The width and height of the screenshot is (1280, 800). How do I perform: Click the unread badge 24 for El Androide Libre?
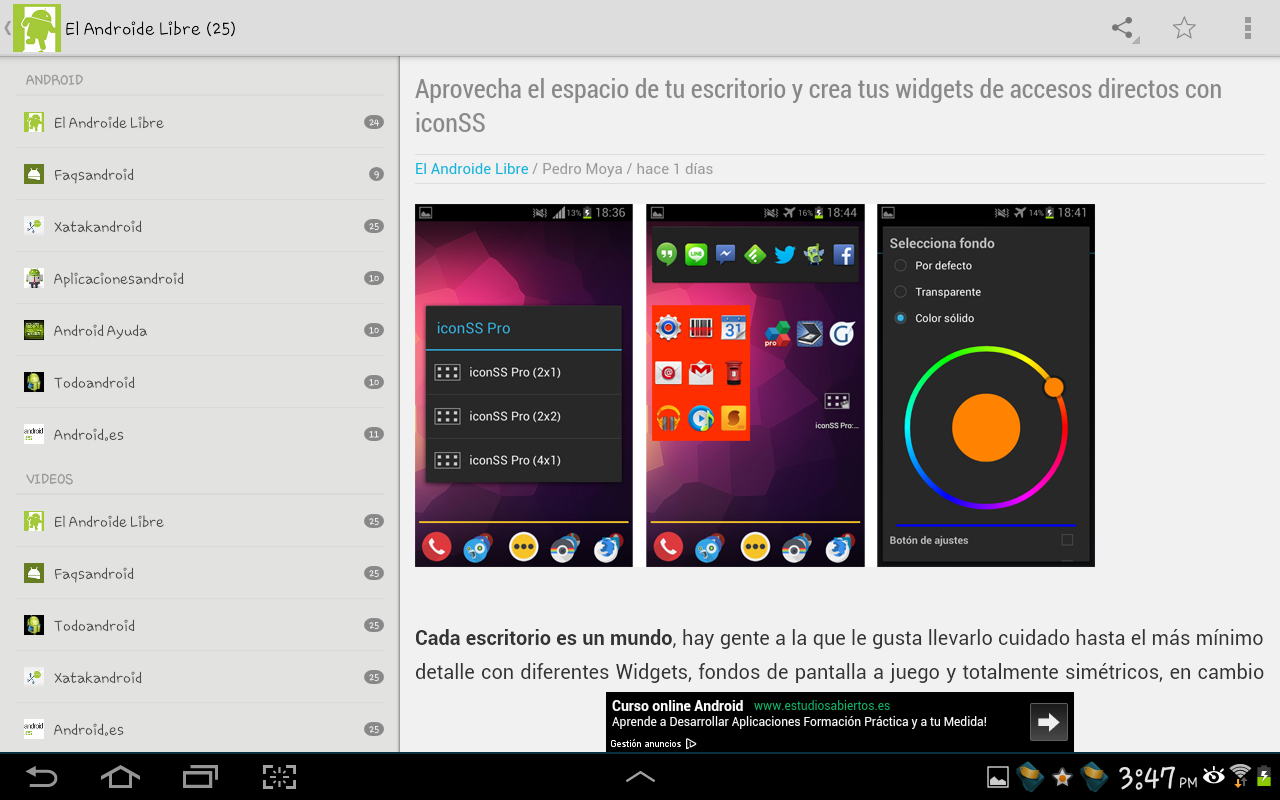click(x=374, y=122)
